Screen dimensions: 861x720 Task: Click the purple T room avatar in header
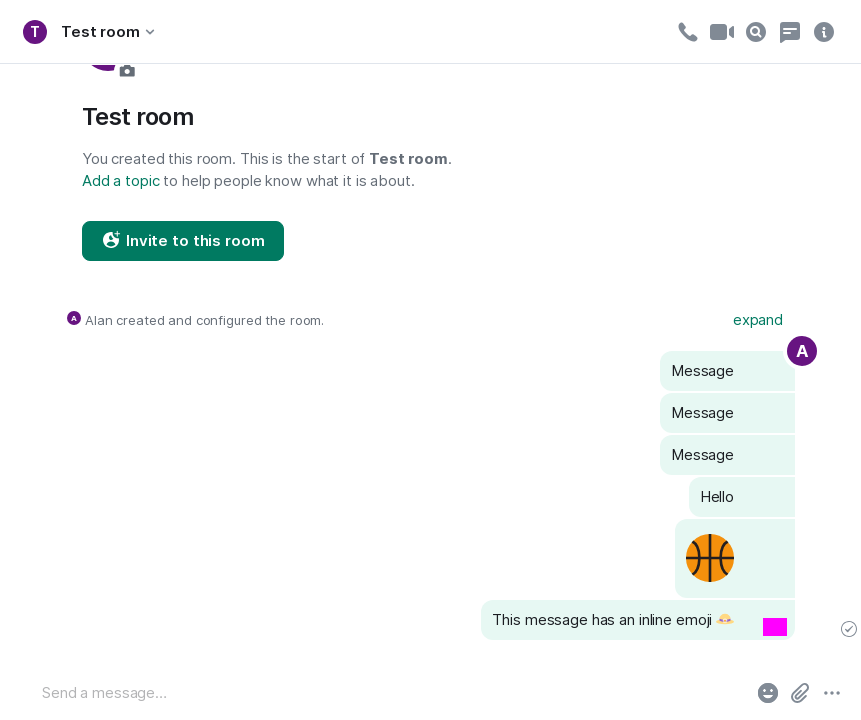(35, 32)
